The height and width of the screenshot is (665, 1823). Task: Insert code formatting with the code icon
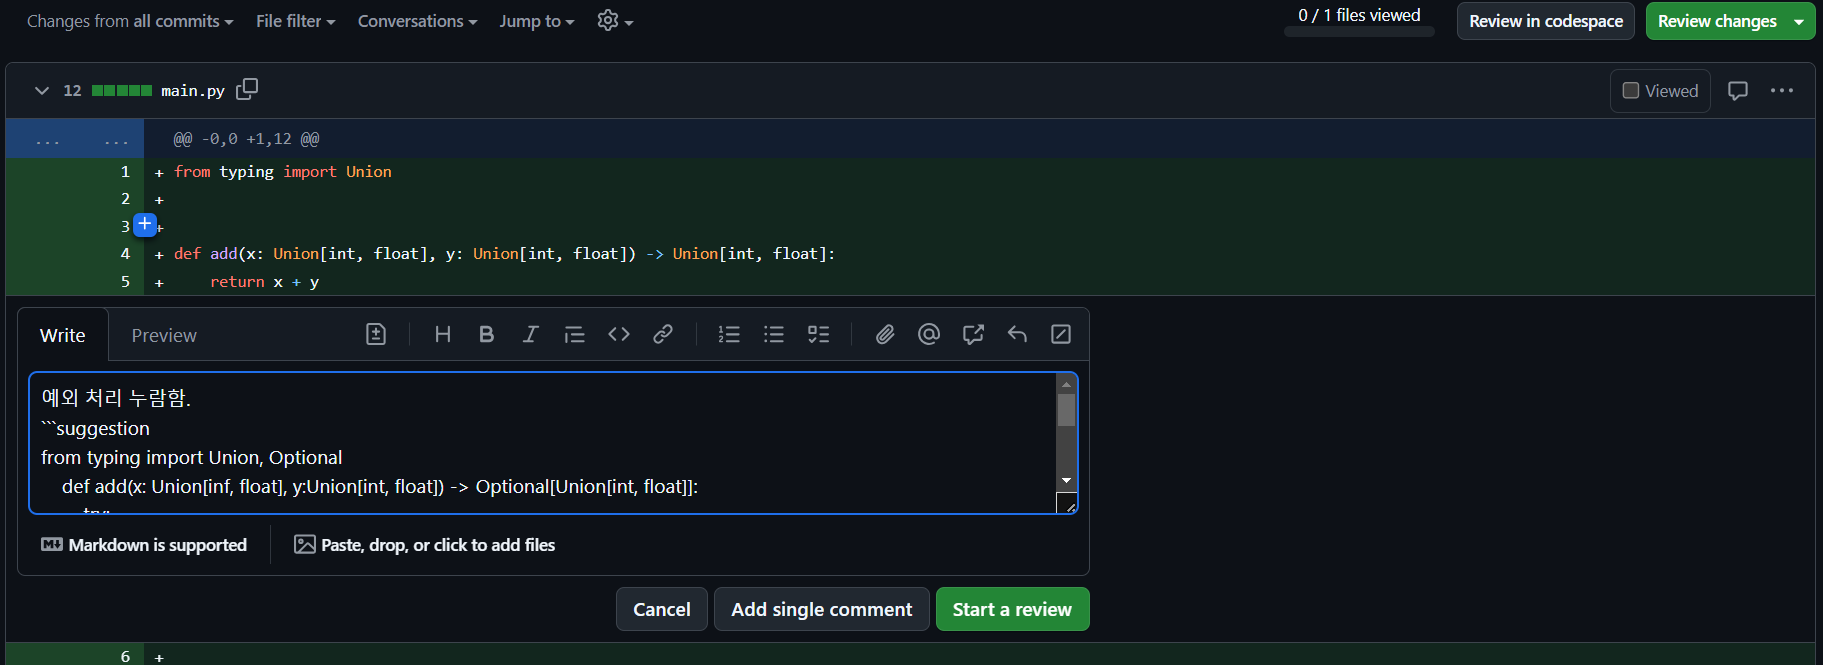click(619, 334)
